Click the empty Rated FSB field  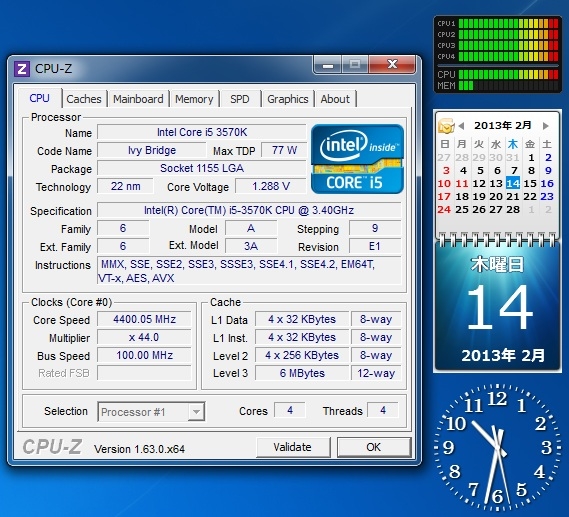coord(144,373)
